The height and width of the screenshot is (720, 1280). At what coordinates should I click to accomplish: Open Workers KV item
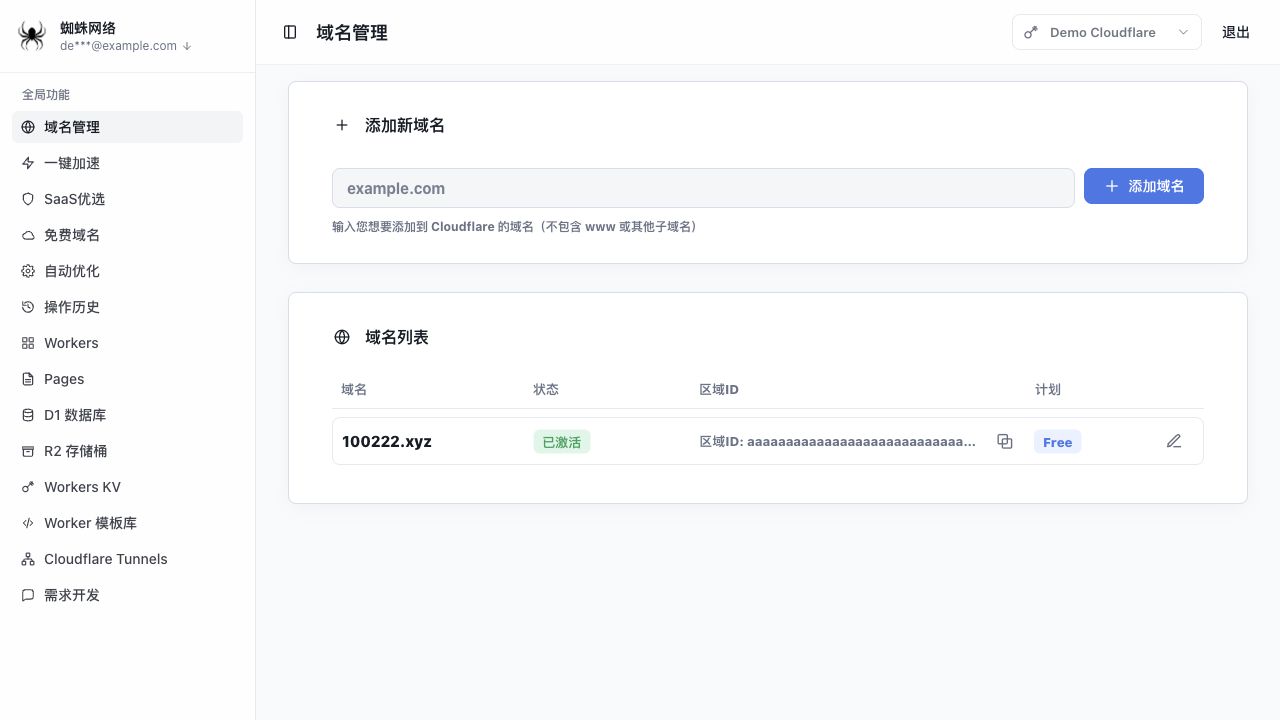click(127, 487)
